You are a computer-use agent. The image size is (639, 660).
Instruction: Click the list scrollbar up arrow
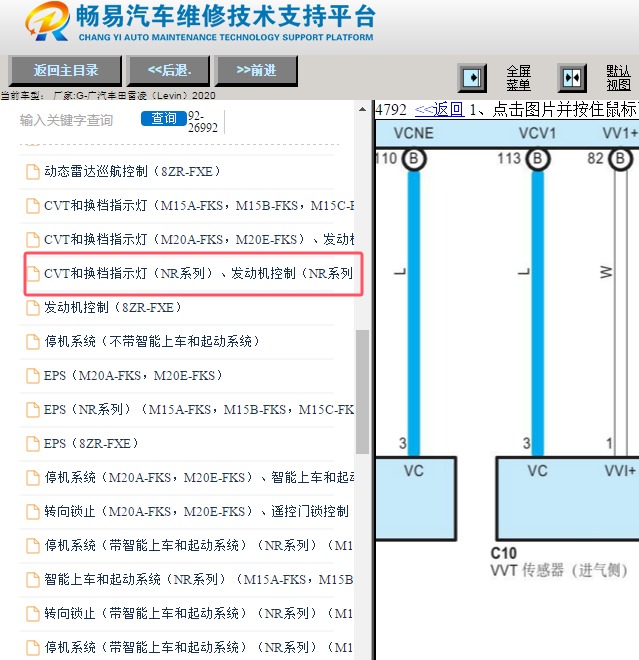click(x=362, y=109)
